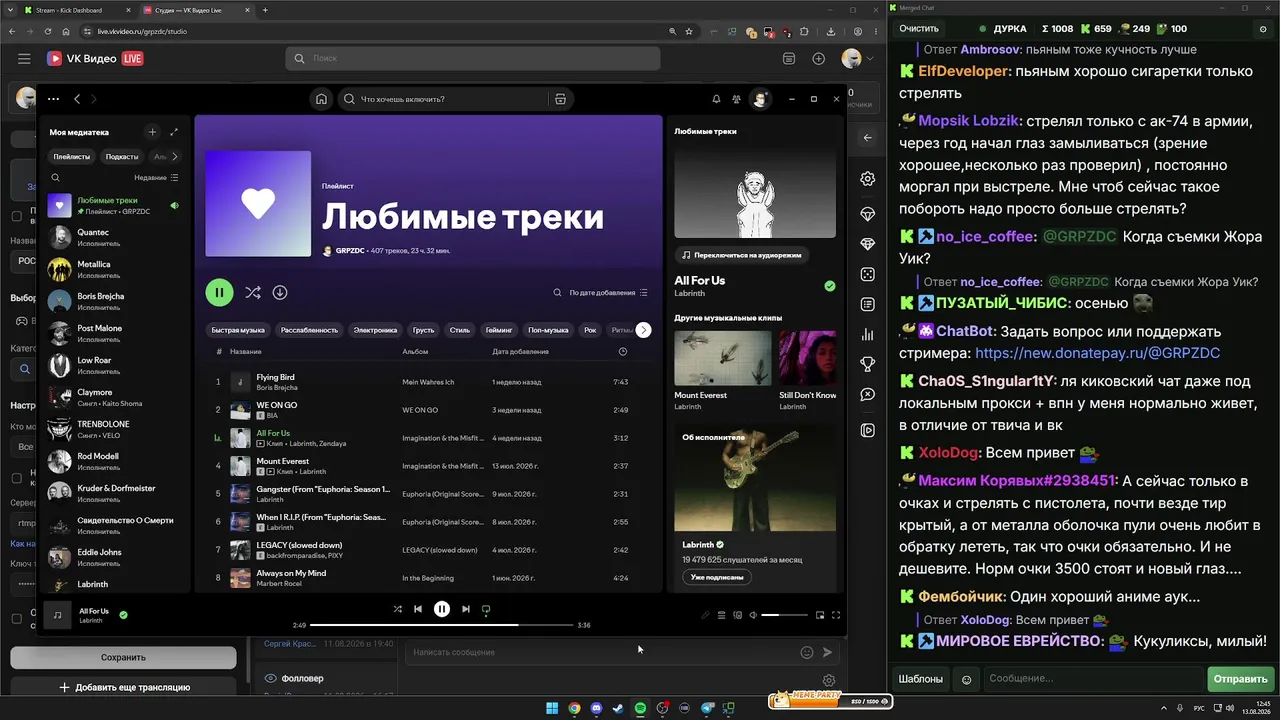Open Discord from the taskbar
Screen dimensions: 1280x720
pyautogui.click(x=597, y=708)
